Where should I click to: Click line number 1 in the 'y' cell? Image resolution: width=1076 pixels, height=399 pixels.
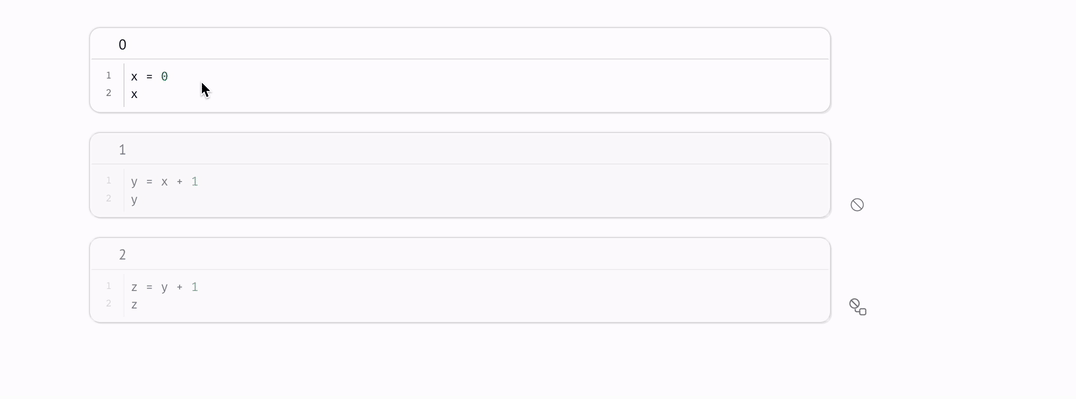108,181
